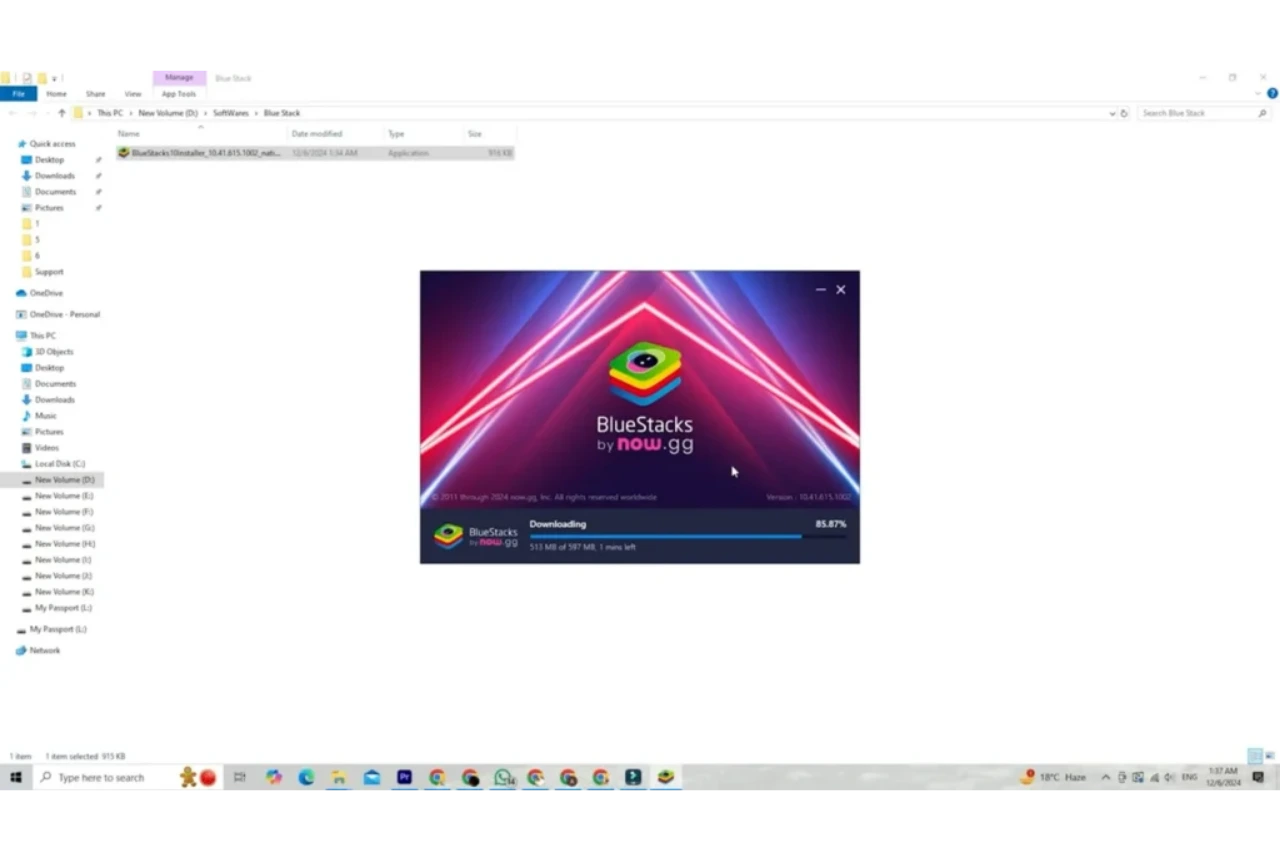1280x861 pixels.
Task: Open the weather widget showing 18°C Haze
Action: [x=1053, y=777]
